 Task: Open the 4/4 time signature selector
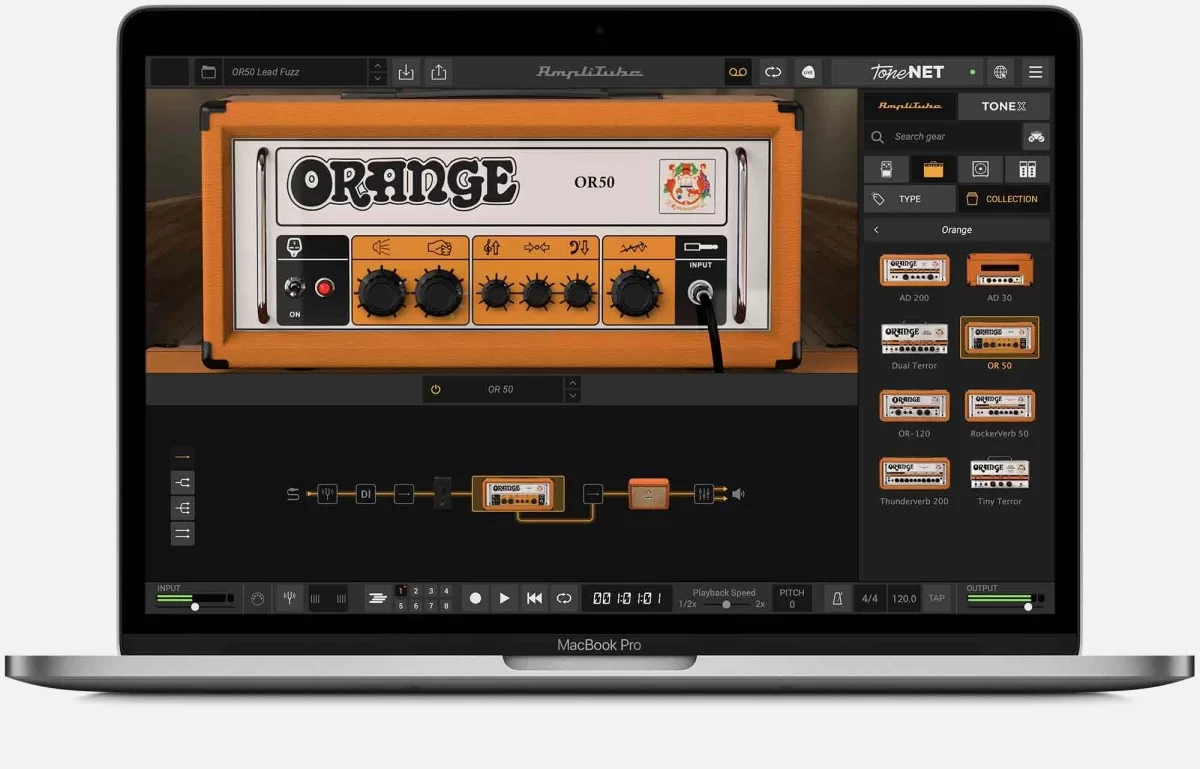pos(869,597)
